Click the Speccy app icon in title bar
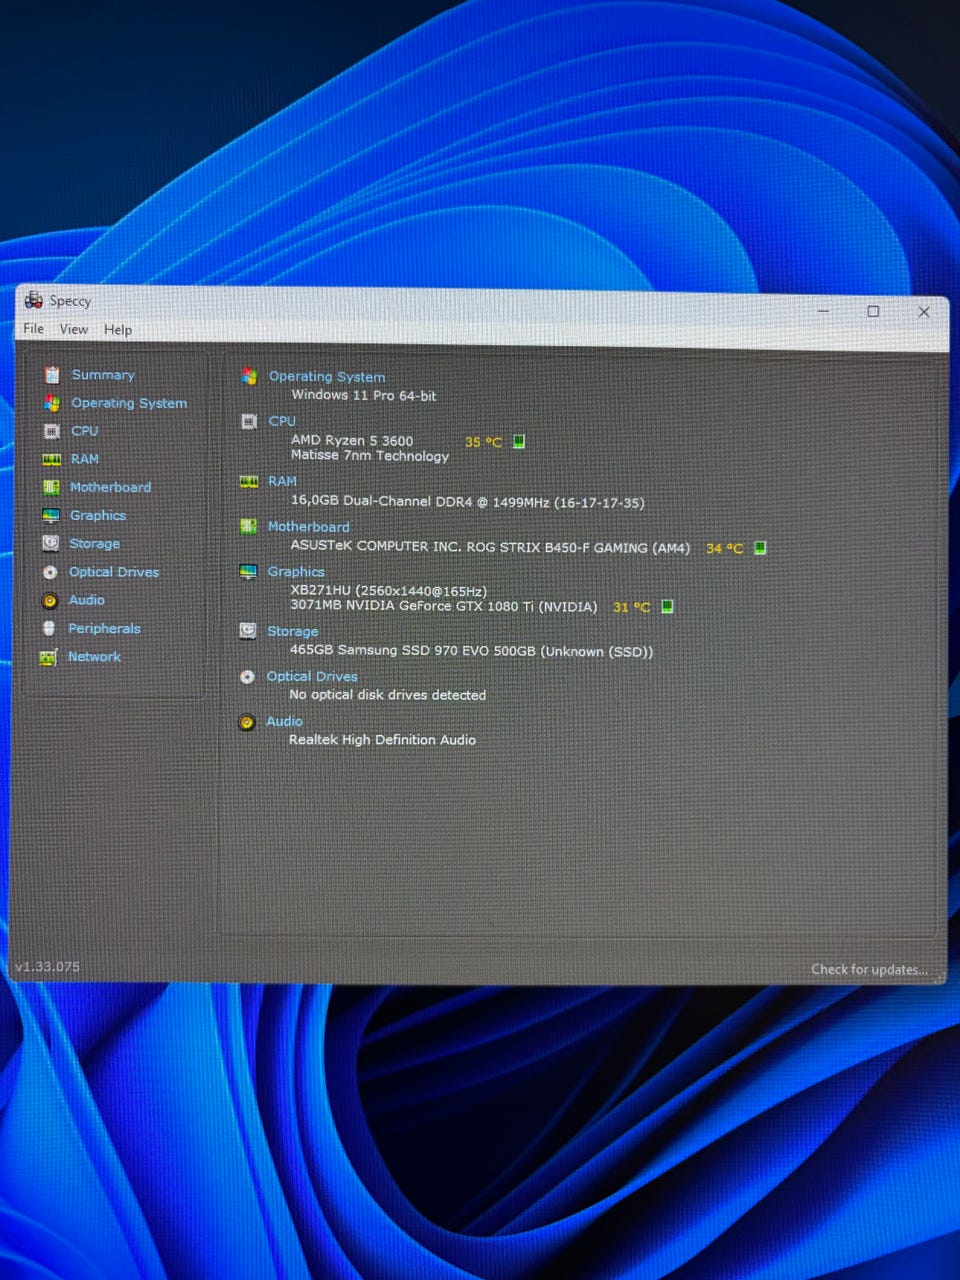This screenshot has width=960, height=1280. coord(34,299)
